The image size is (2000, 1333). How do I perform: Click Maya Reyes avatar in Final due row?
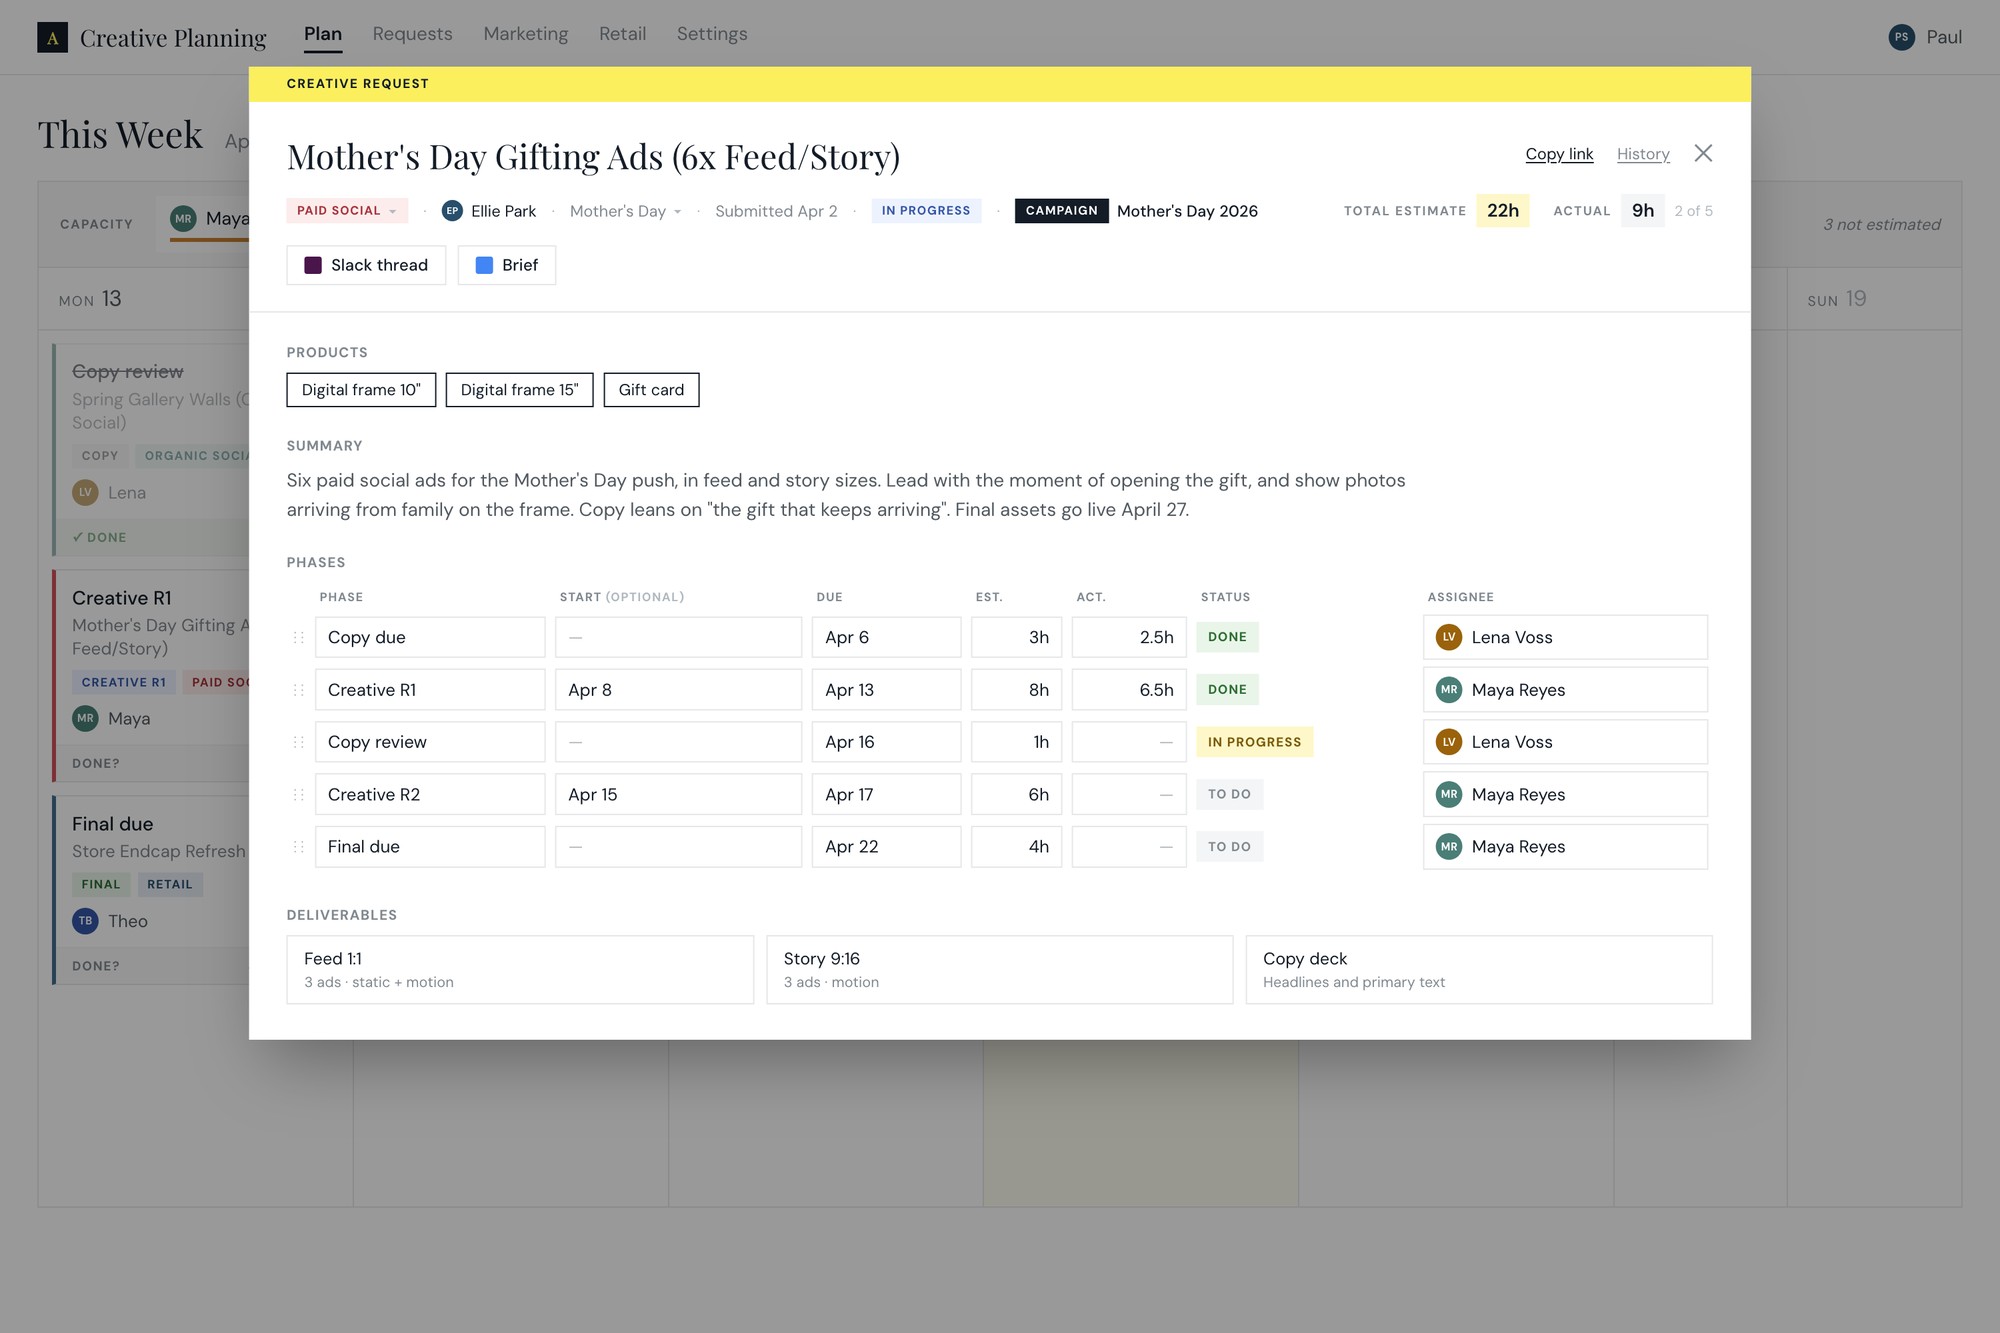coord(1448,847)
